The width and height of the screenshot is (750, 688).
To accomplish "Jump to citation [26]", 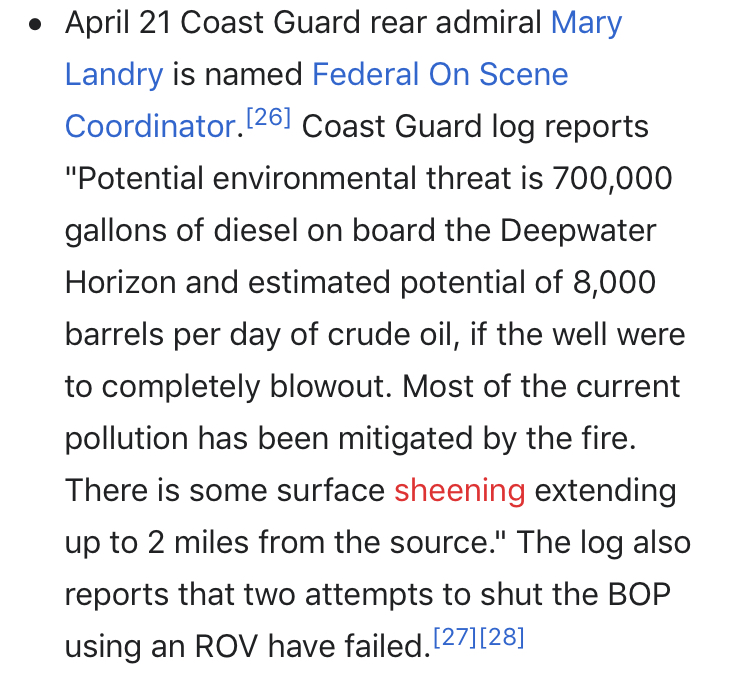I will (x=268, y=118).
